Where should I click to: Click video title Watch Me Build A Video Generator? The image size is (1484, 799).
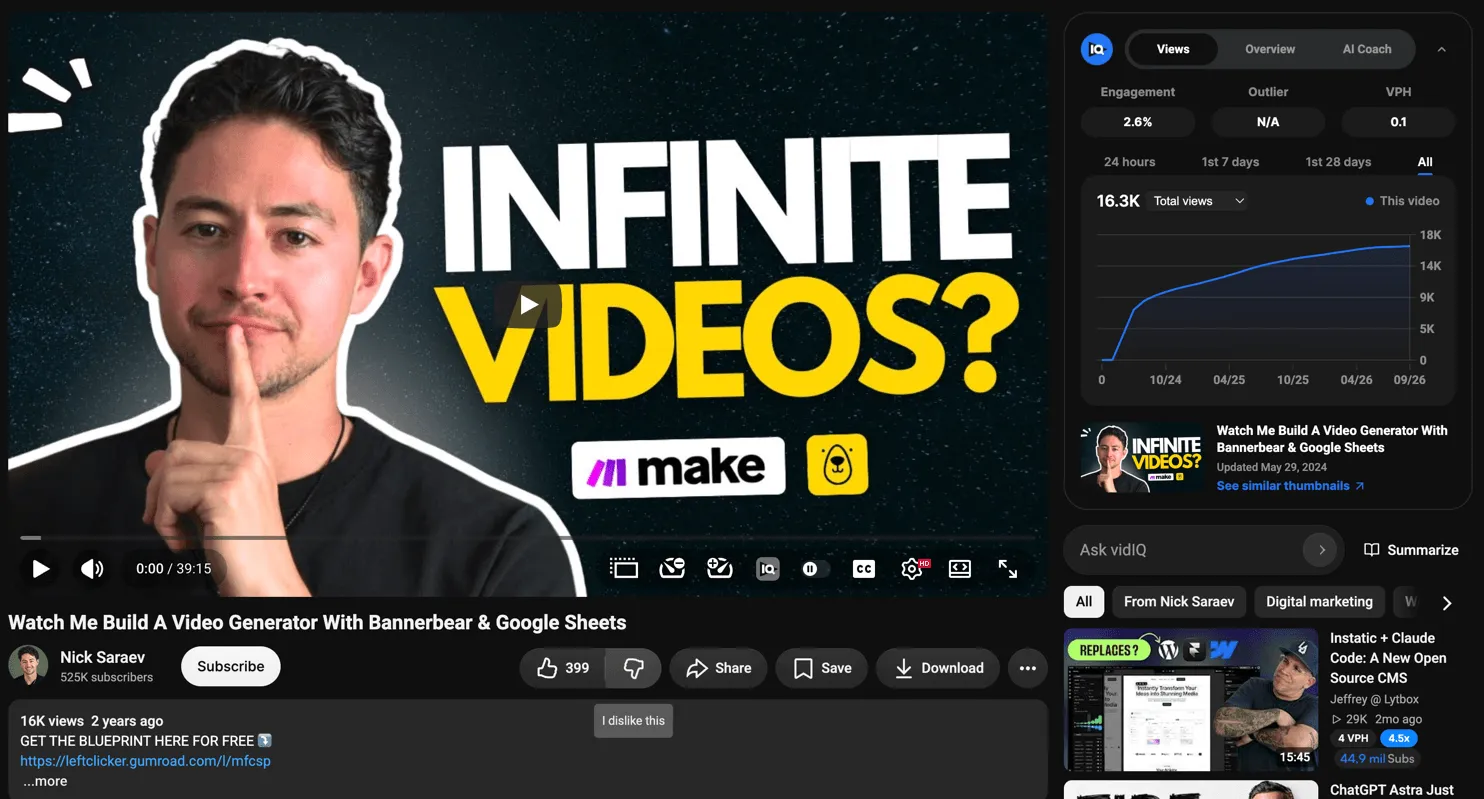[317, 622]
